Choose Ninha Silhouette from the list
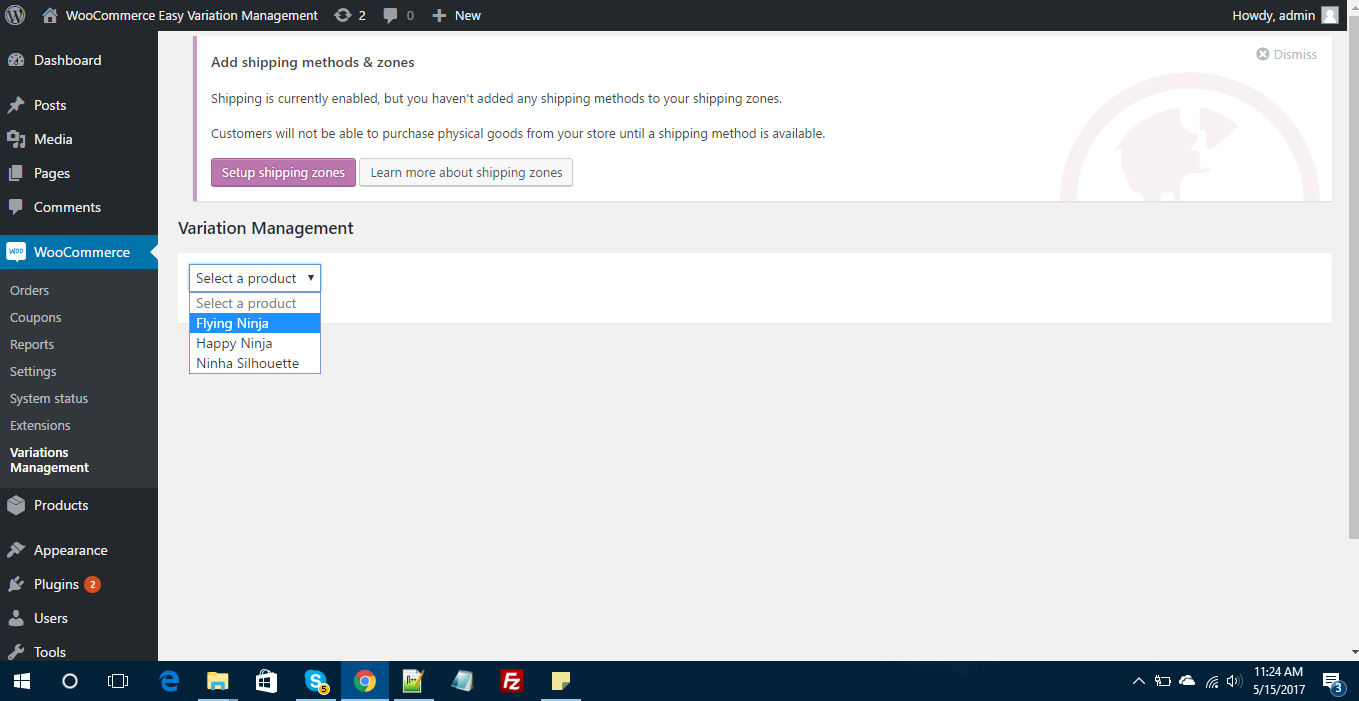 (x=255, y=363)
